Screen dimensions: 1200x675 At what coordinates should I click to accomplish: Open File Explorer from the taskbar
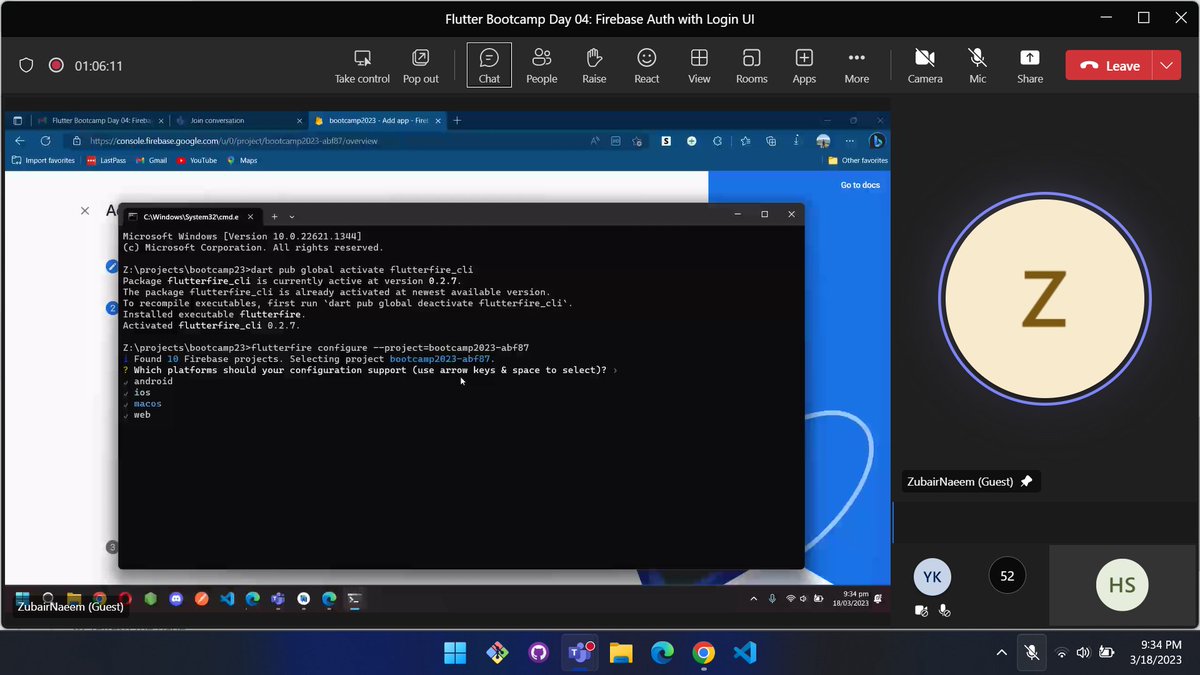coord(621,653)
